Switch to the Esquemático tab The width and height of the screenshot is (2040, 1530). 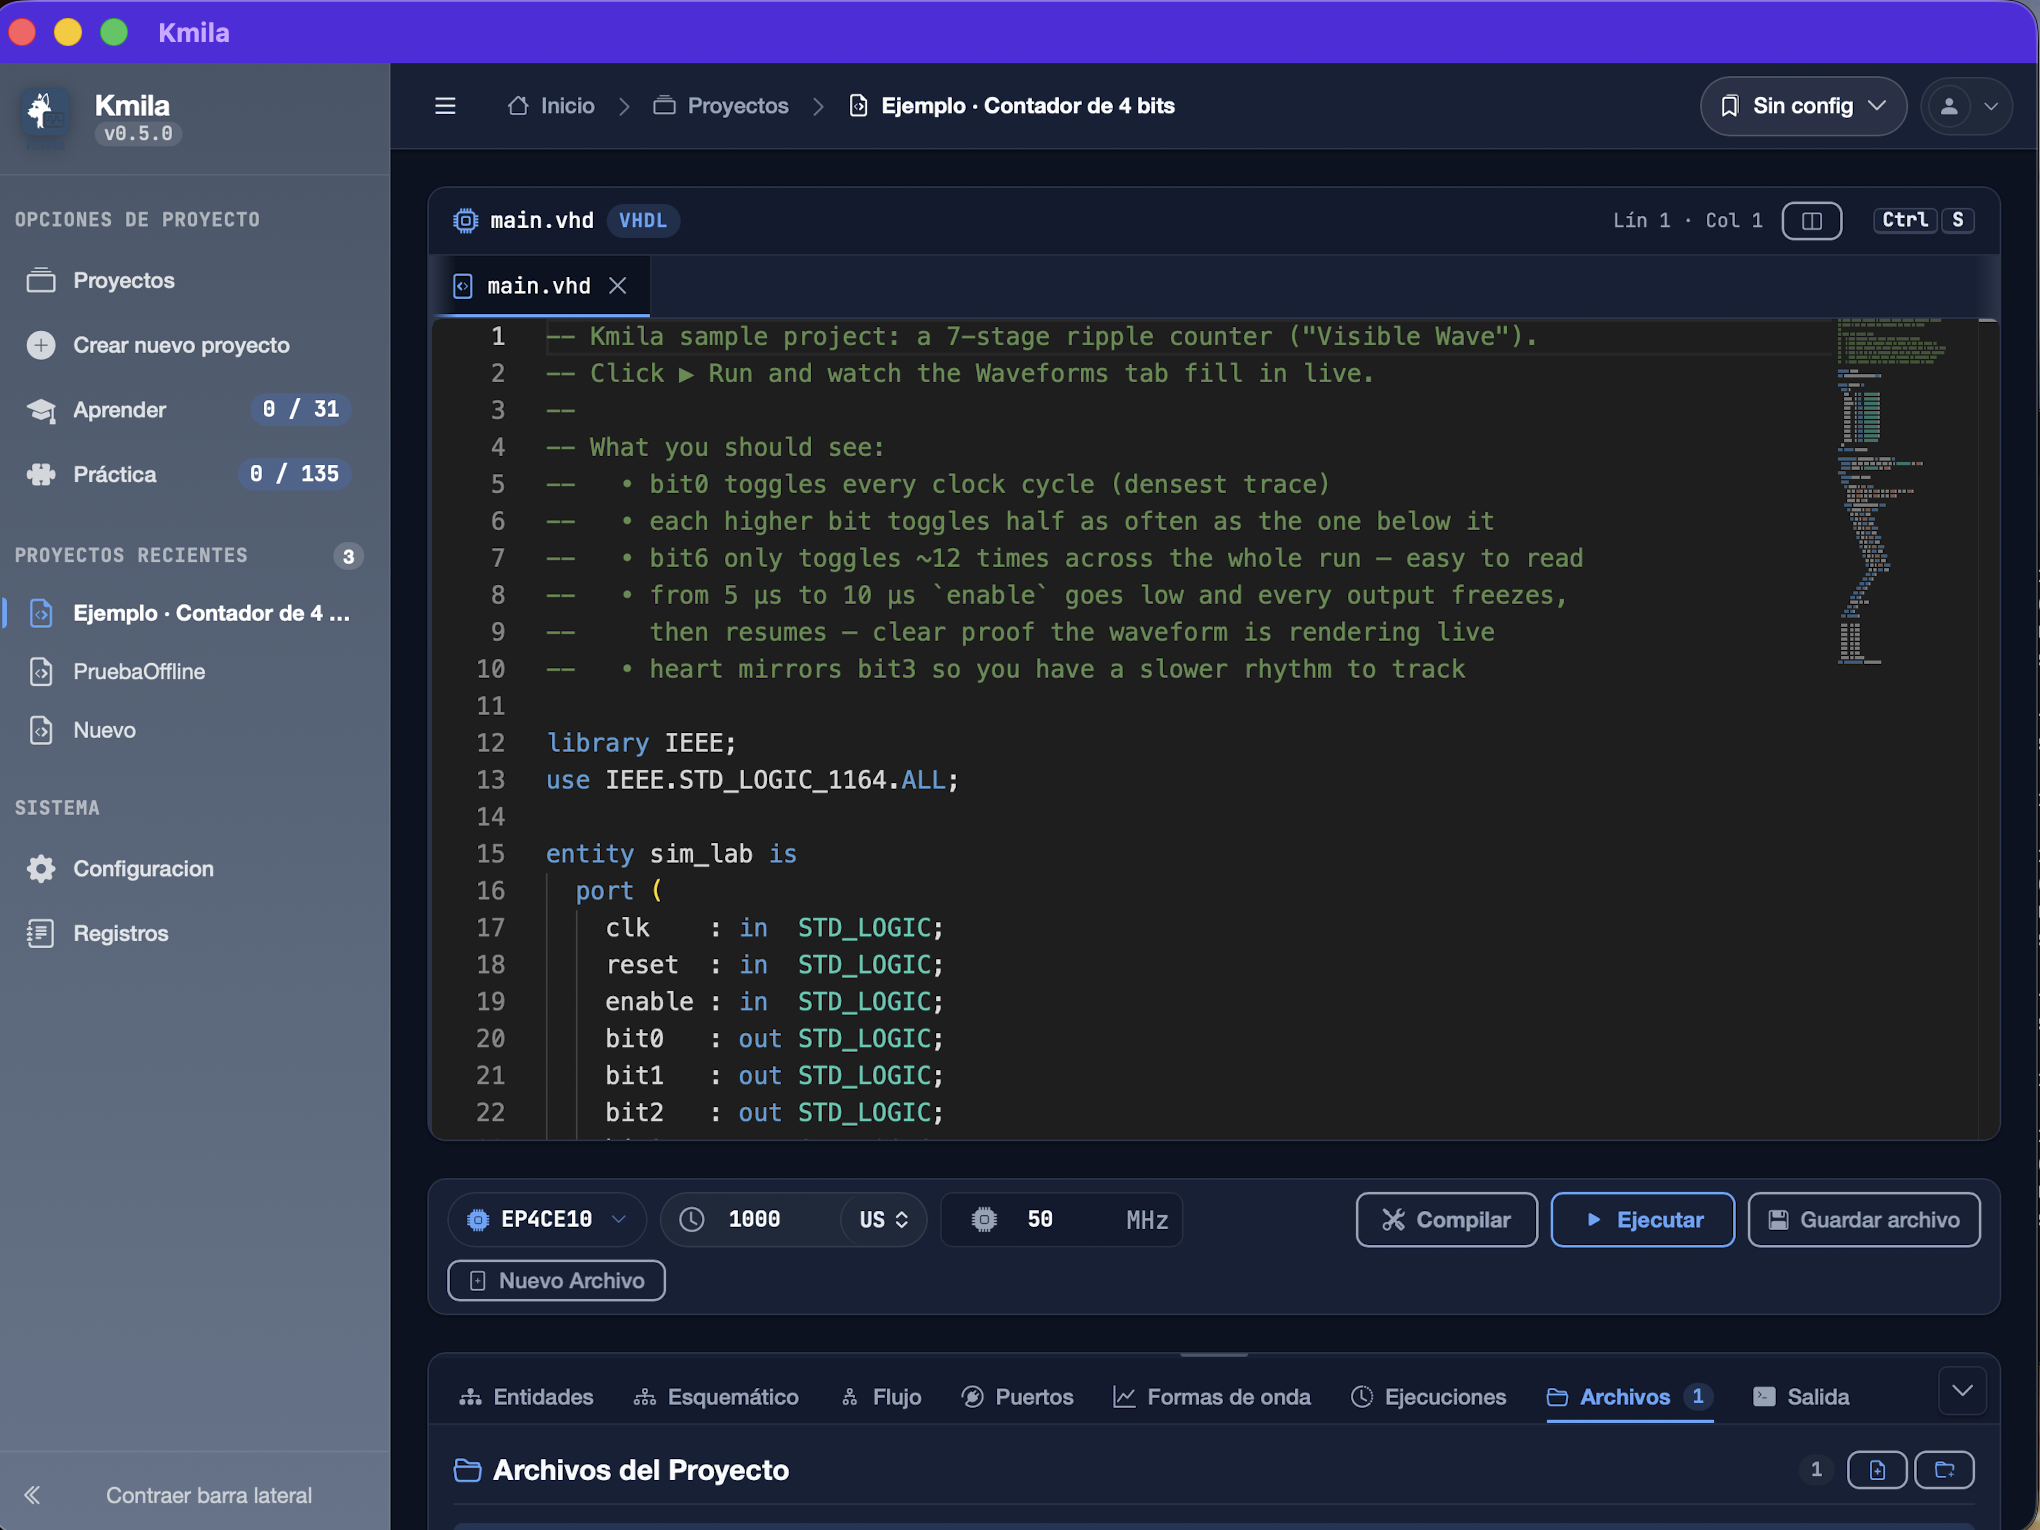point(716,1396)
